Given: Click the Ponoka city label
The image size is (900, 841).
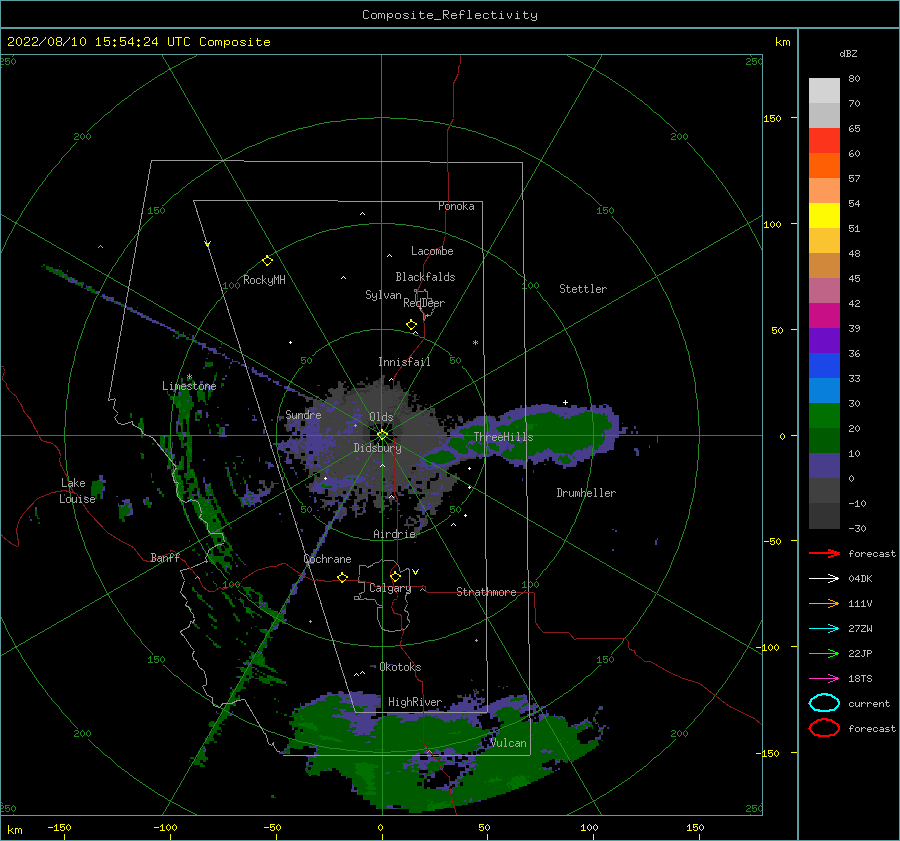Looking at the screenshot, I should point(456,206).
